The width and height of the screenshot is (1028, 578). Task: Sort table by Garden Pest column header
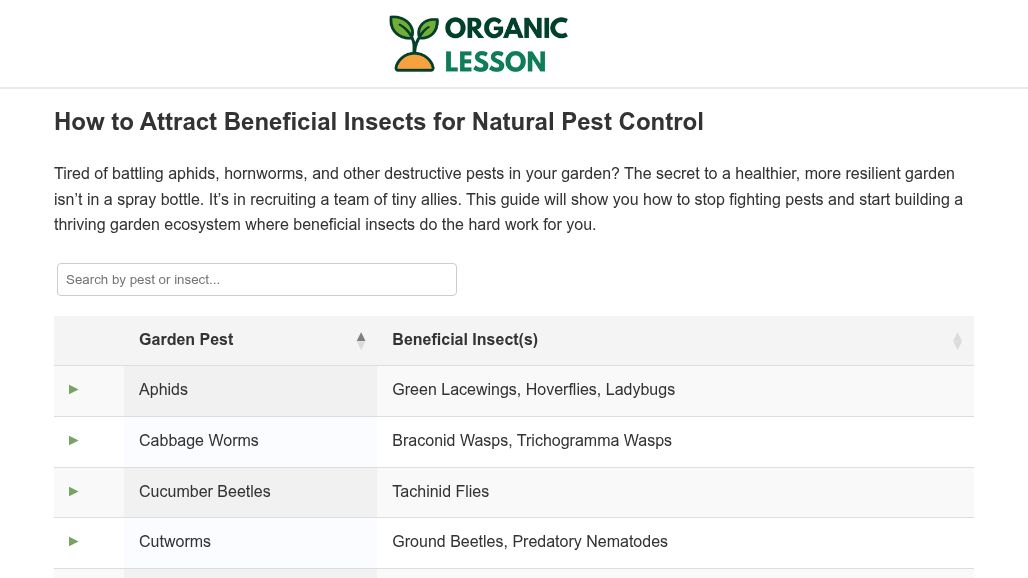[186, 340]
